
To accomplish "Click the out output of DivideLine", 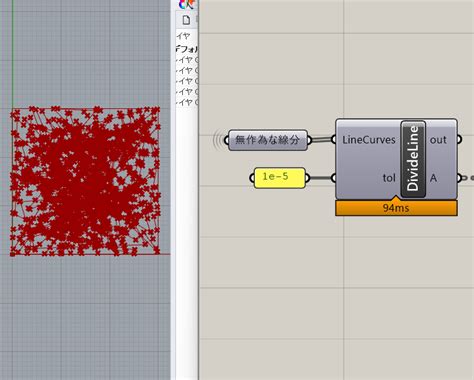I will [x=438, y=140].
